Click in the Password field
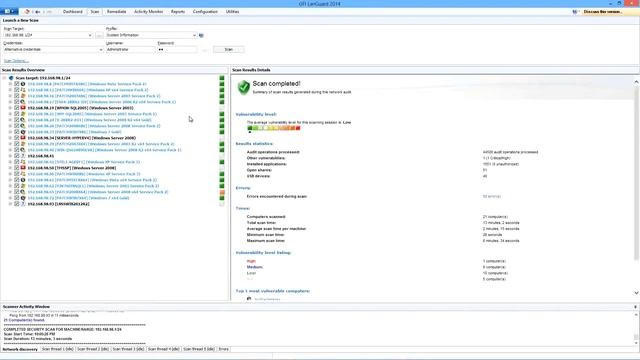This screenshot has height=360, width=640. [177, 50]
